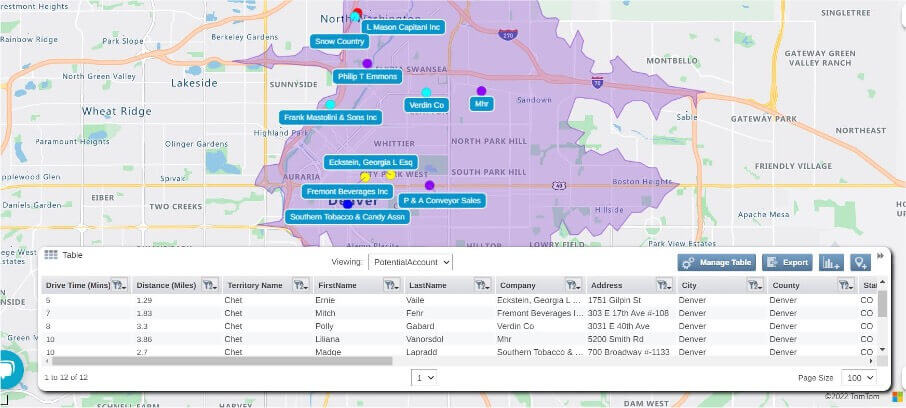
Task: Click the vertical scrollbar of the table
Action: point(882,304)
